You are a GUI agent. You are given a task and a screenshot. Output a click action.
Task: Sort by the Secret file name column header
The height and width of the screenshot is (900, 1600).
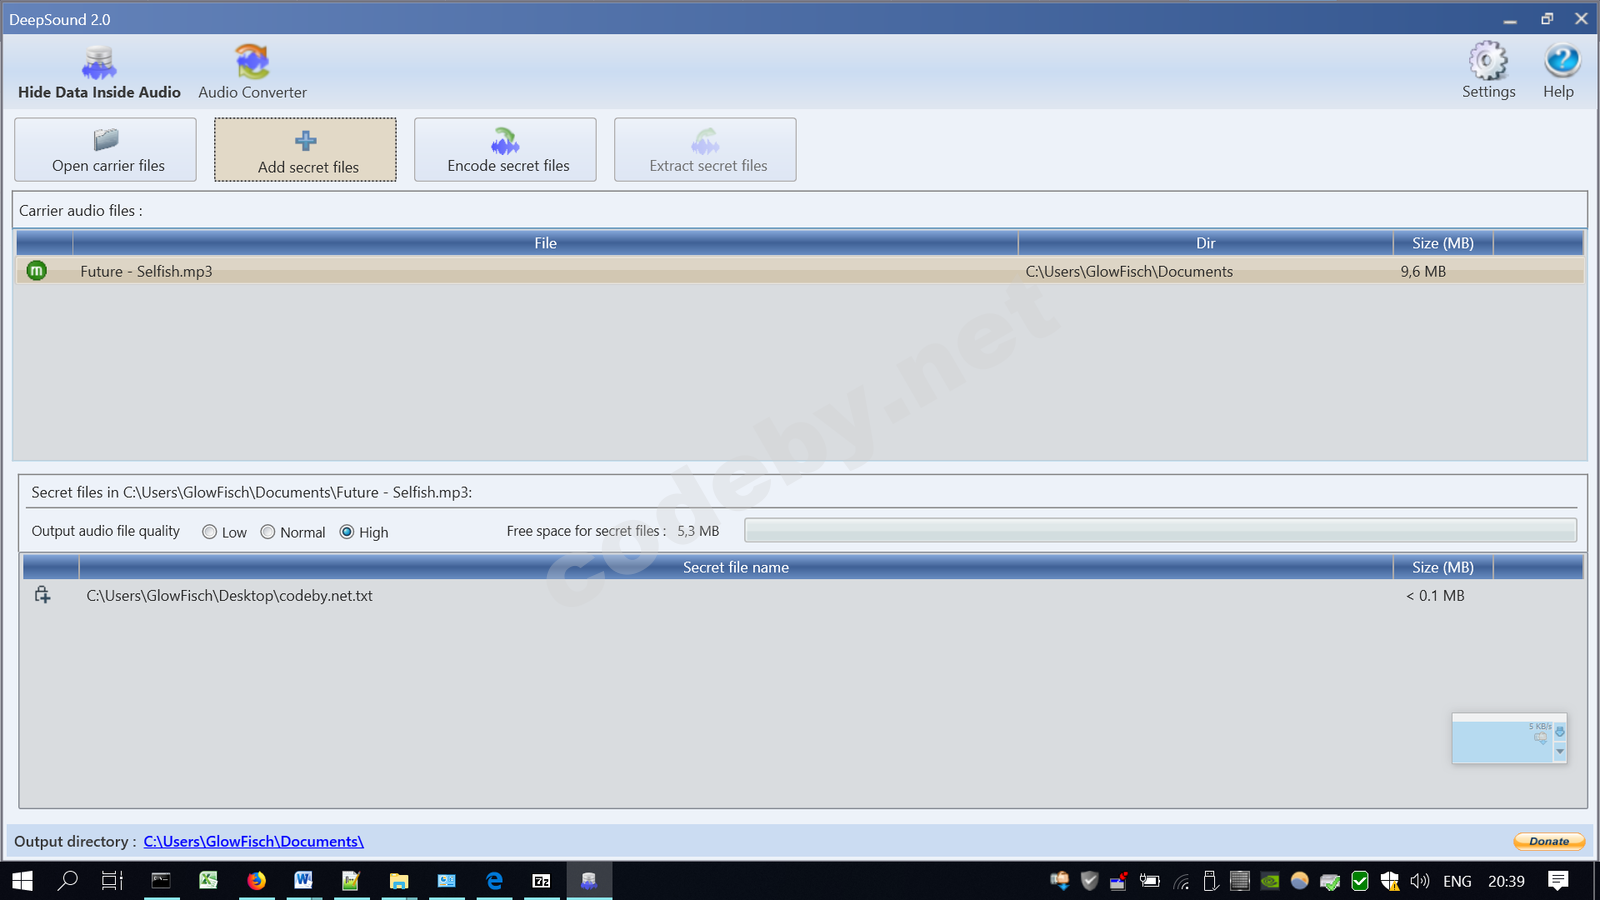[735, 567]
